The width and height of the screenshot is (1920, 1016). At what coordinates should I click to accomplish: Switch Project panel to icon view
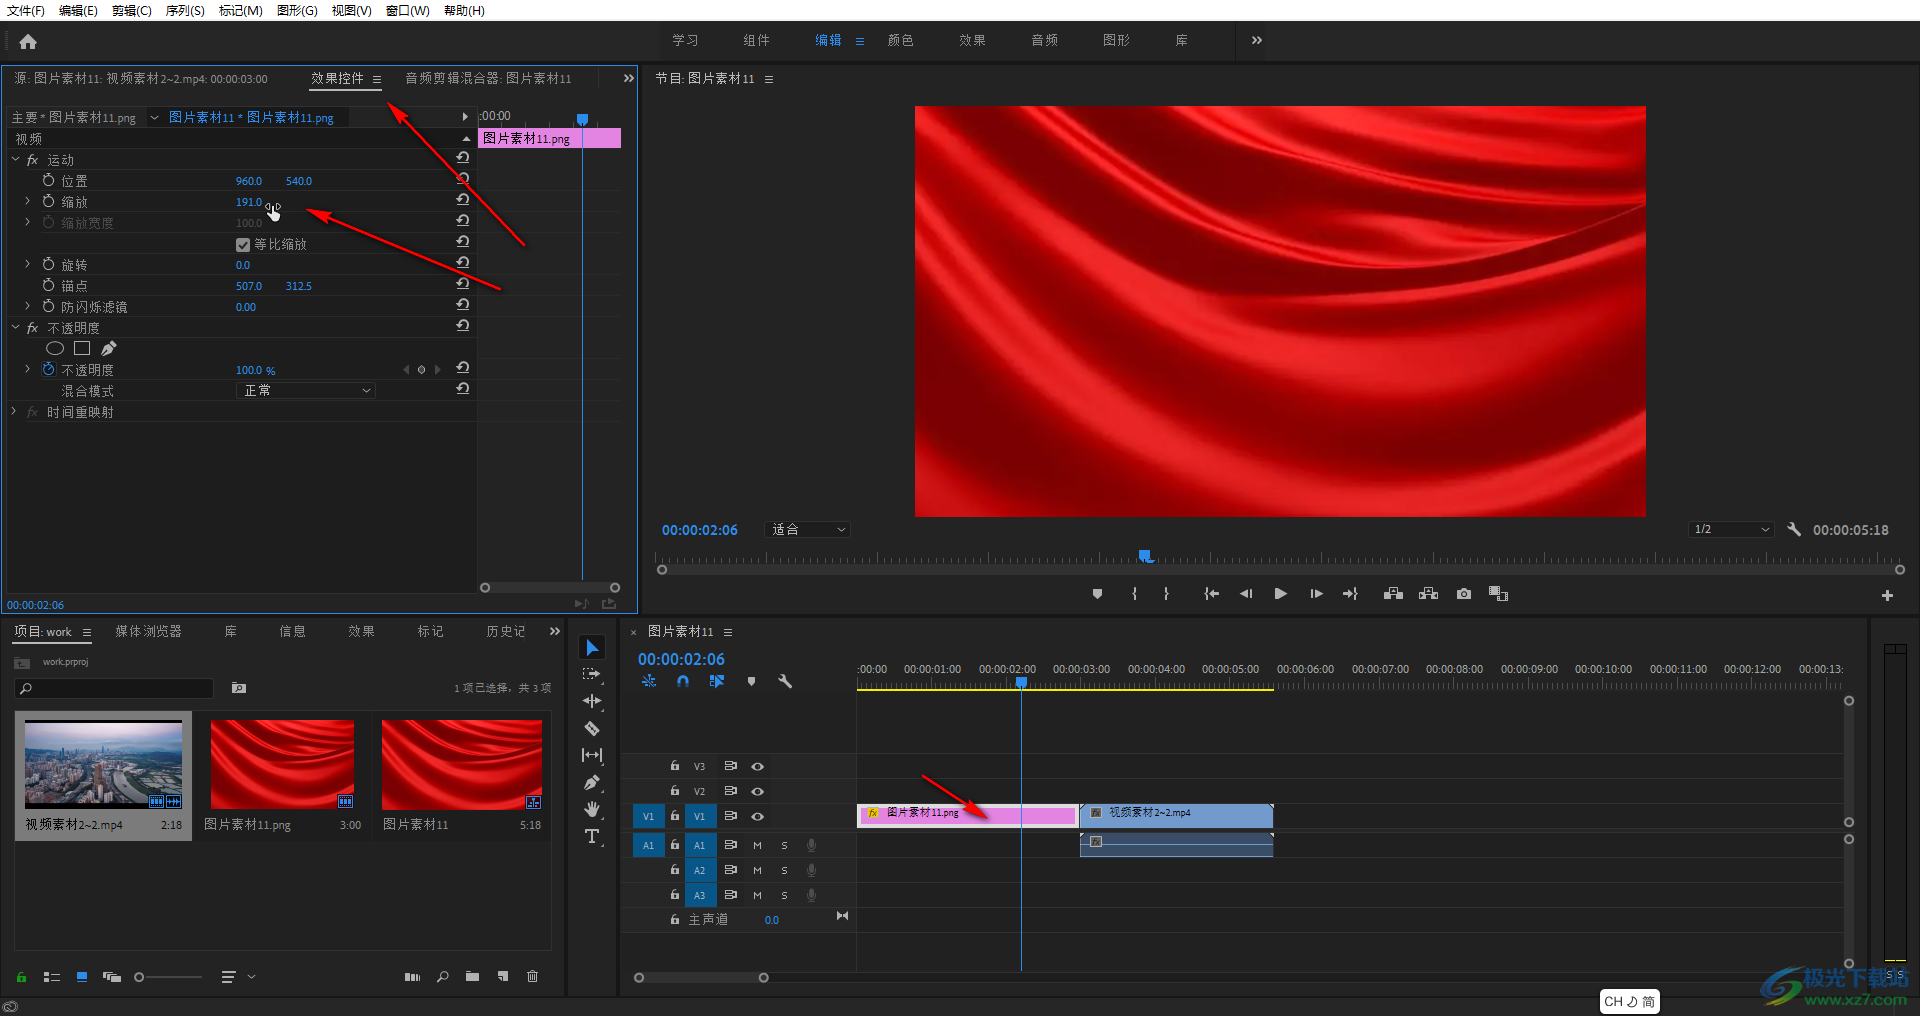point(82,977)
